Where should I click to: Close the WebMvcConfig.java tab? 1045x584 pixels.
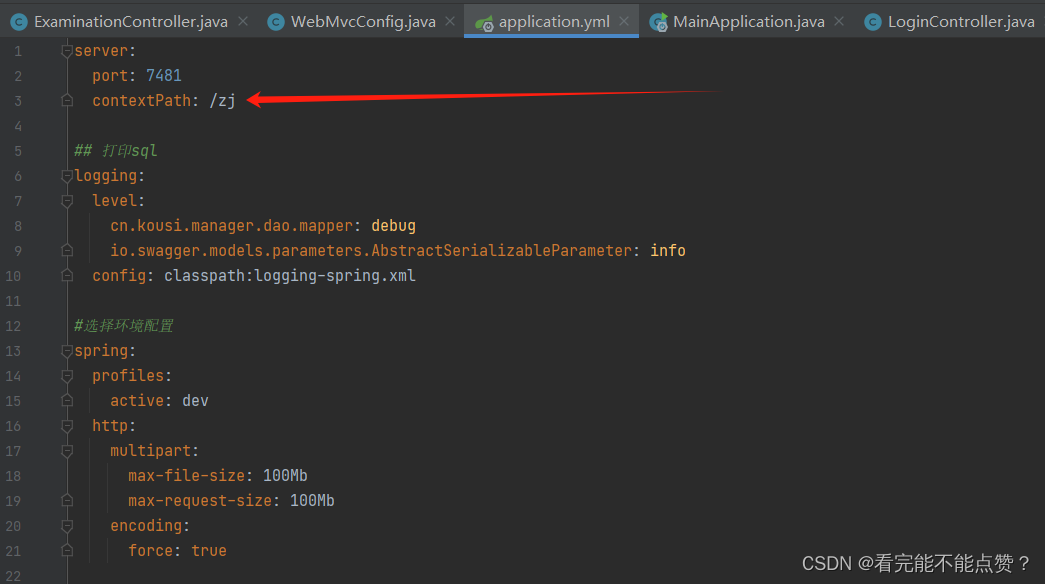[451, 21]
